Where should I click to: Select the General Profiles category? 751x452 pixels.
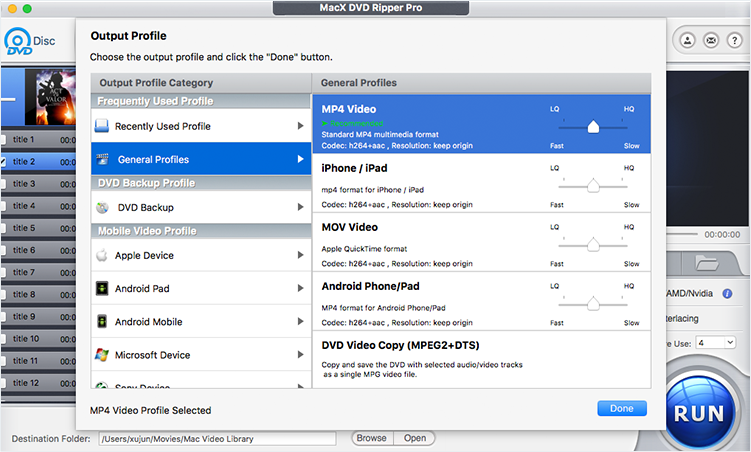pos(200,159)
